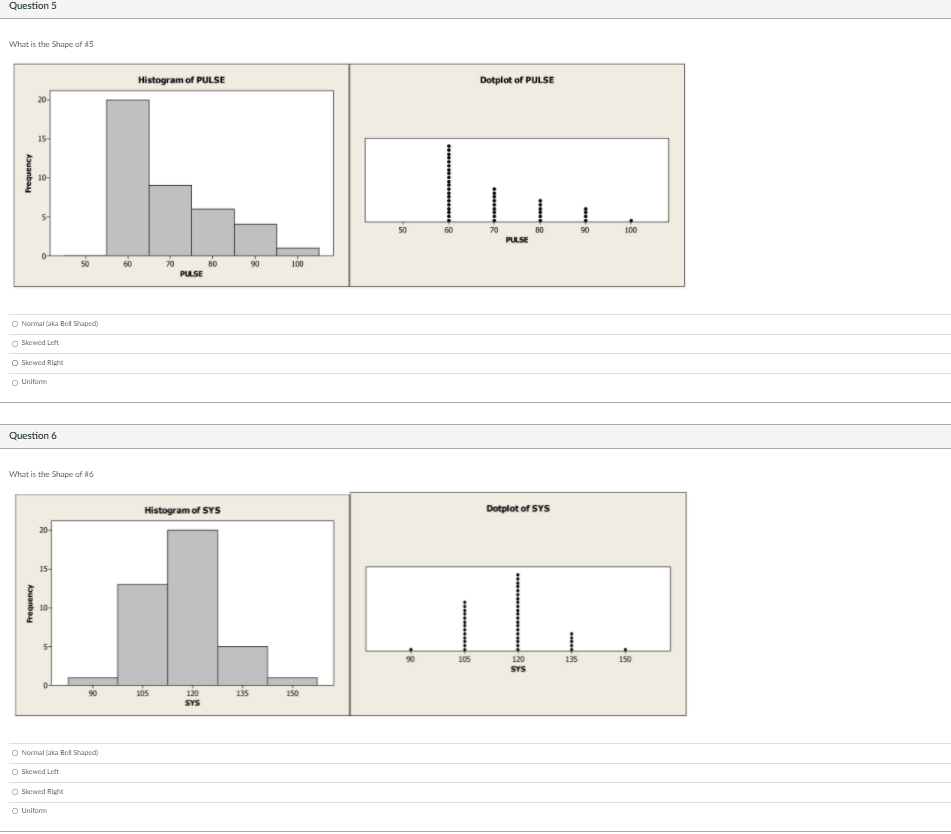Click the Dotplot of SYS image
This screenshot has width=951, height=834.
click(517, 605)
